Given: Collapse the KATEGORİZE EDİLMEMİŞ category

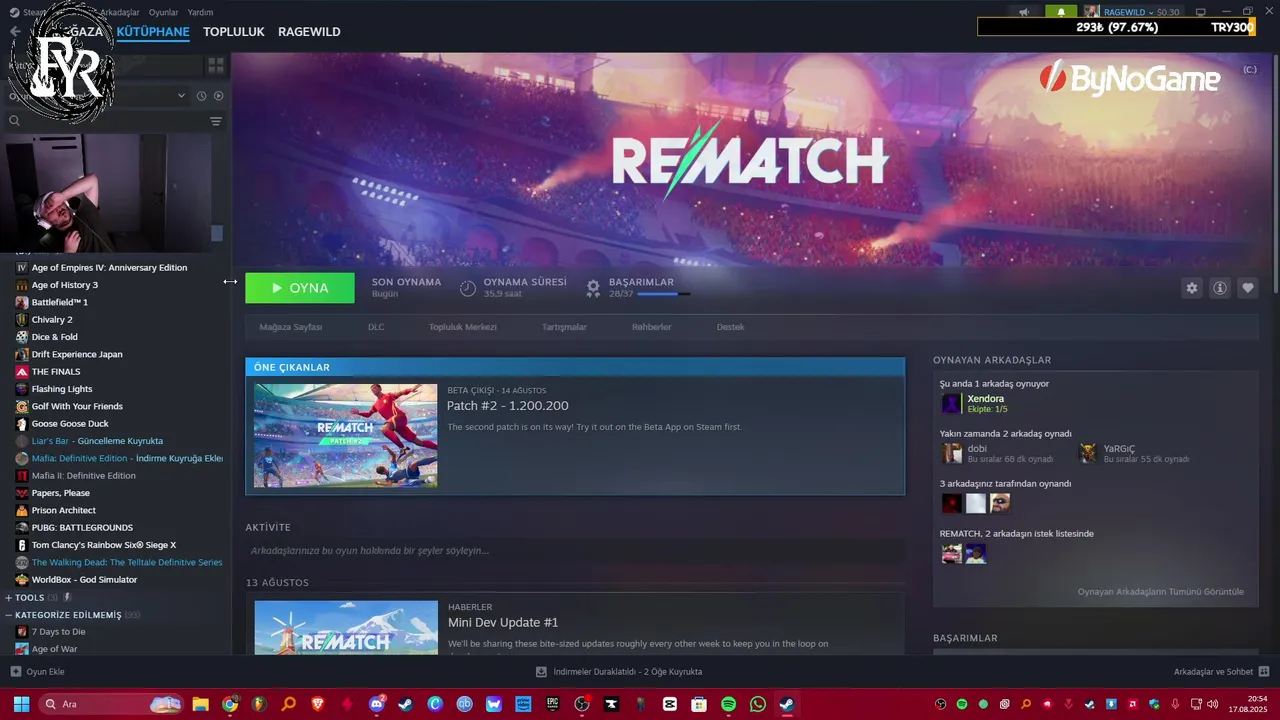Looking at the screenshot, I should (9, 615).
